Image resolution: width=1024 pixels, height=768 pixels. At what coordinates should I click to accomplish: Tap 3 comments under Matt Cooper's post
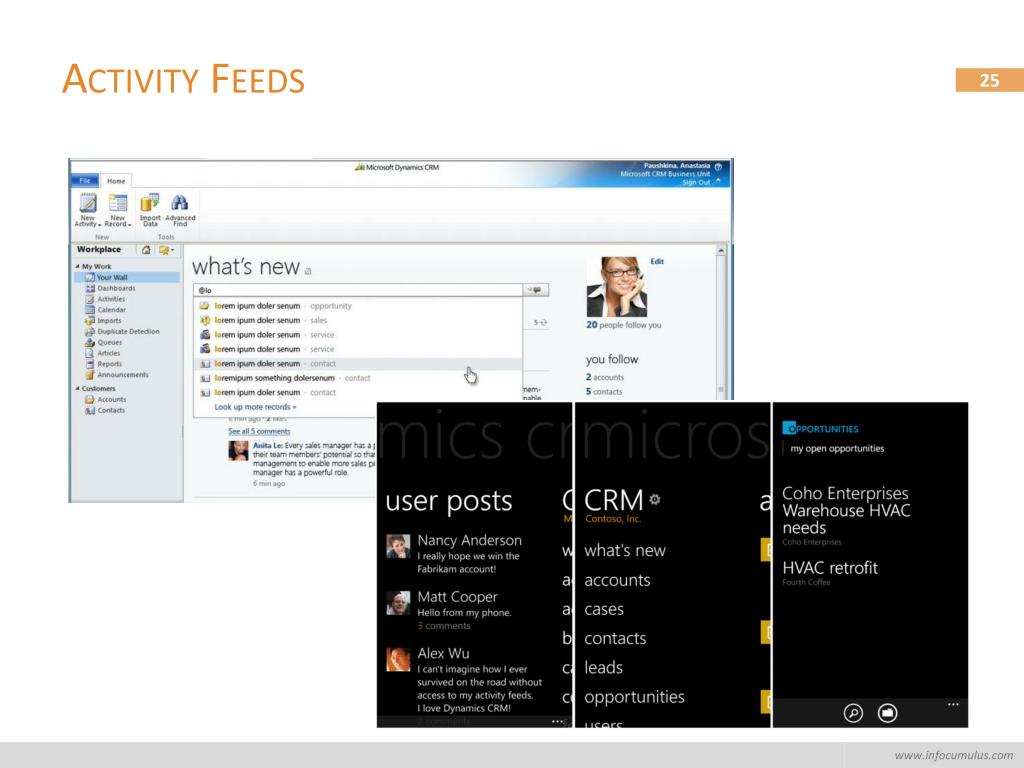click(443, 626)
